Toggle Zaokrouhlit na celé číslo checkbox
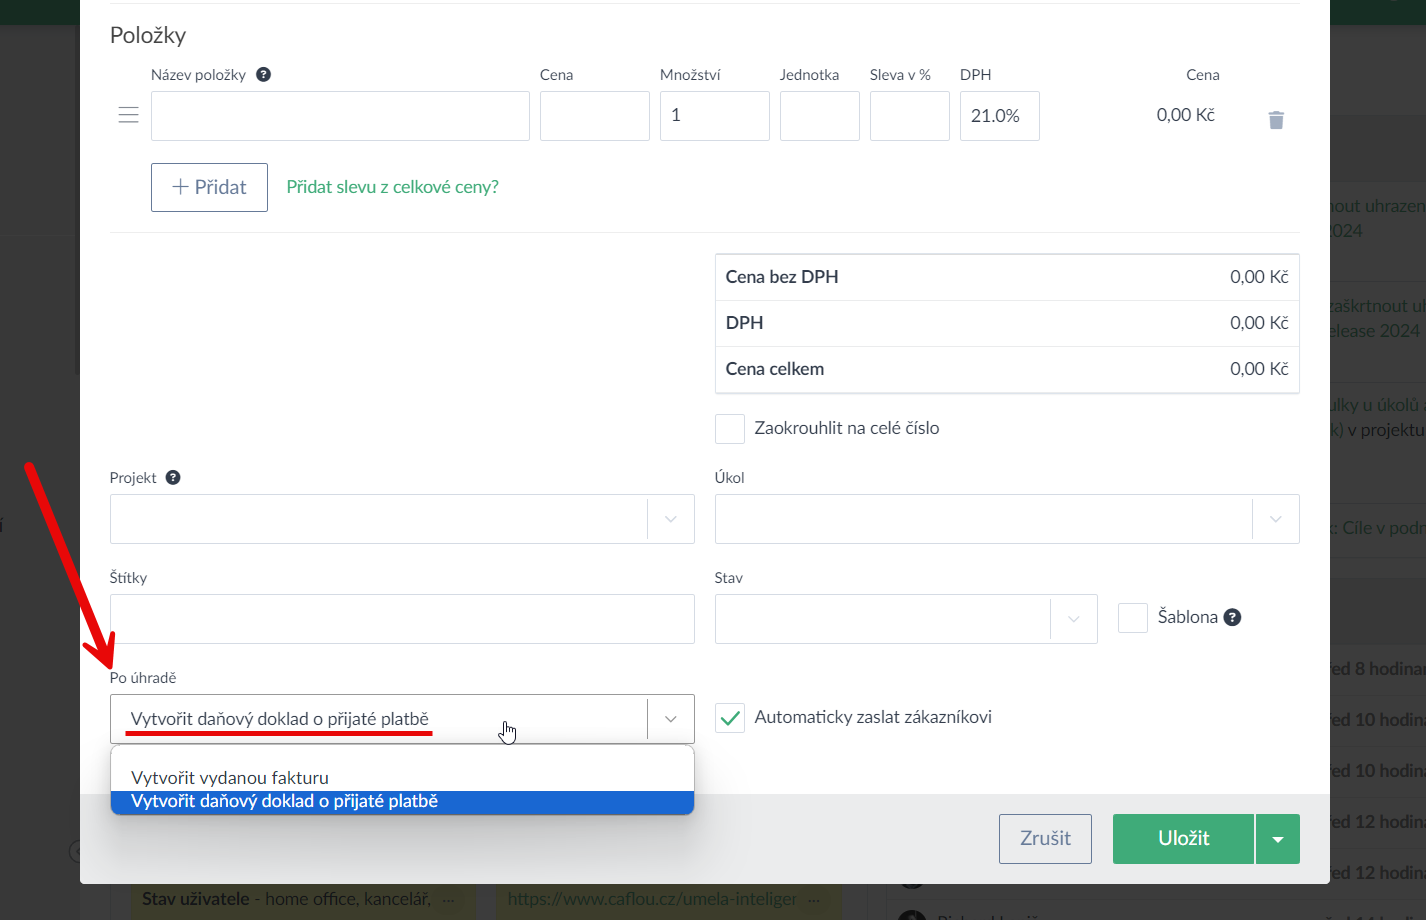The width and height of the screenshot is (1426, 920). pyautogui.click(x=730, y=429)
